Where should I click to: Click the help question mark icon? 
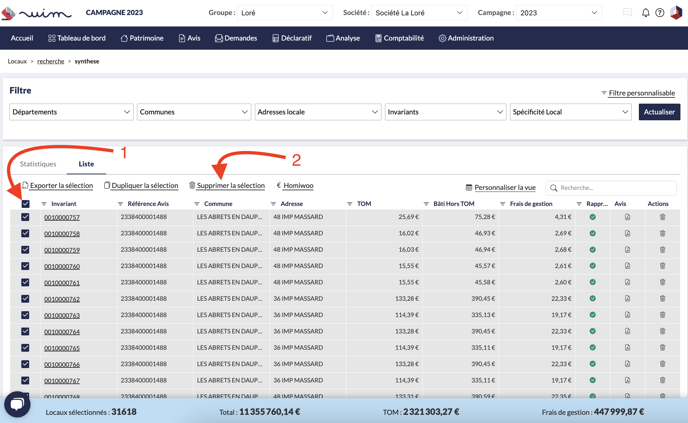coord(660,13)
